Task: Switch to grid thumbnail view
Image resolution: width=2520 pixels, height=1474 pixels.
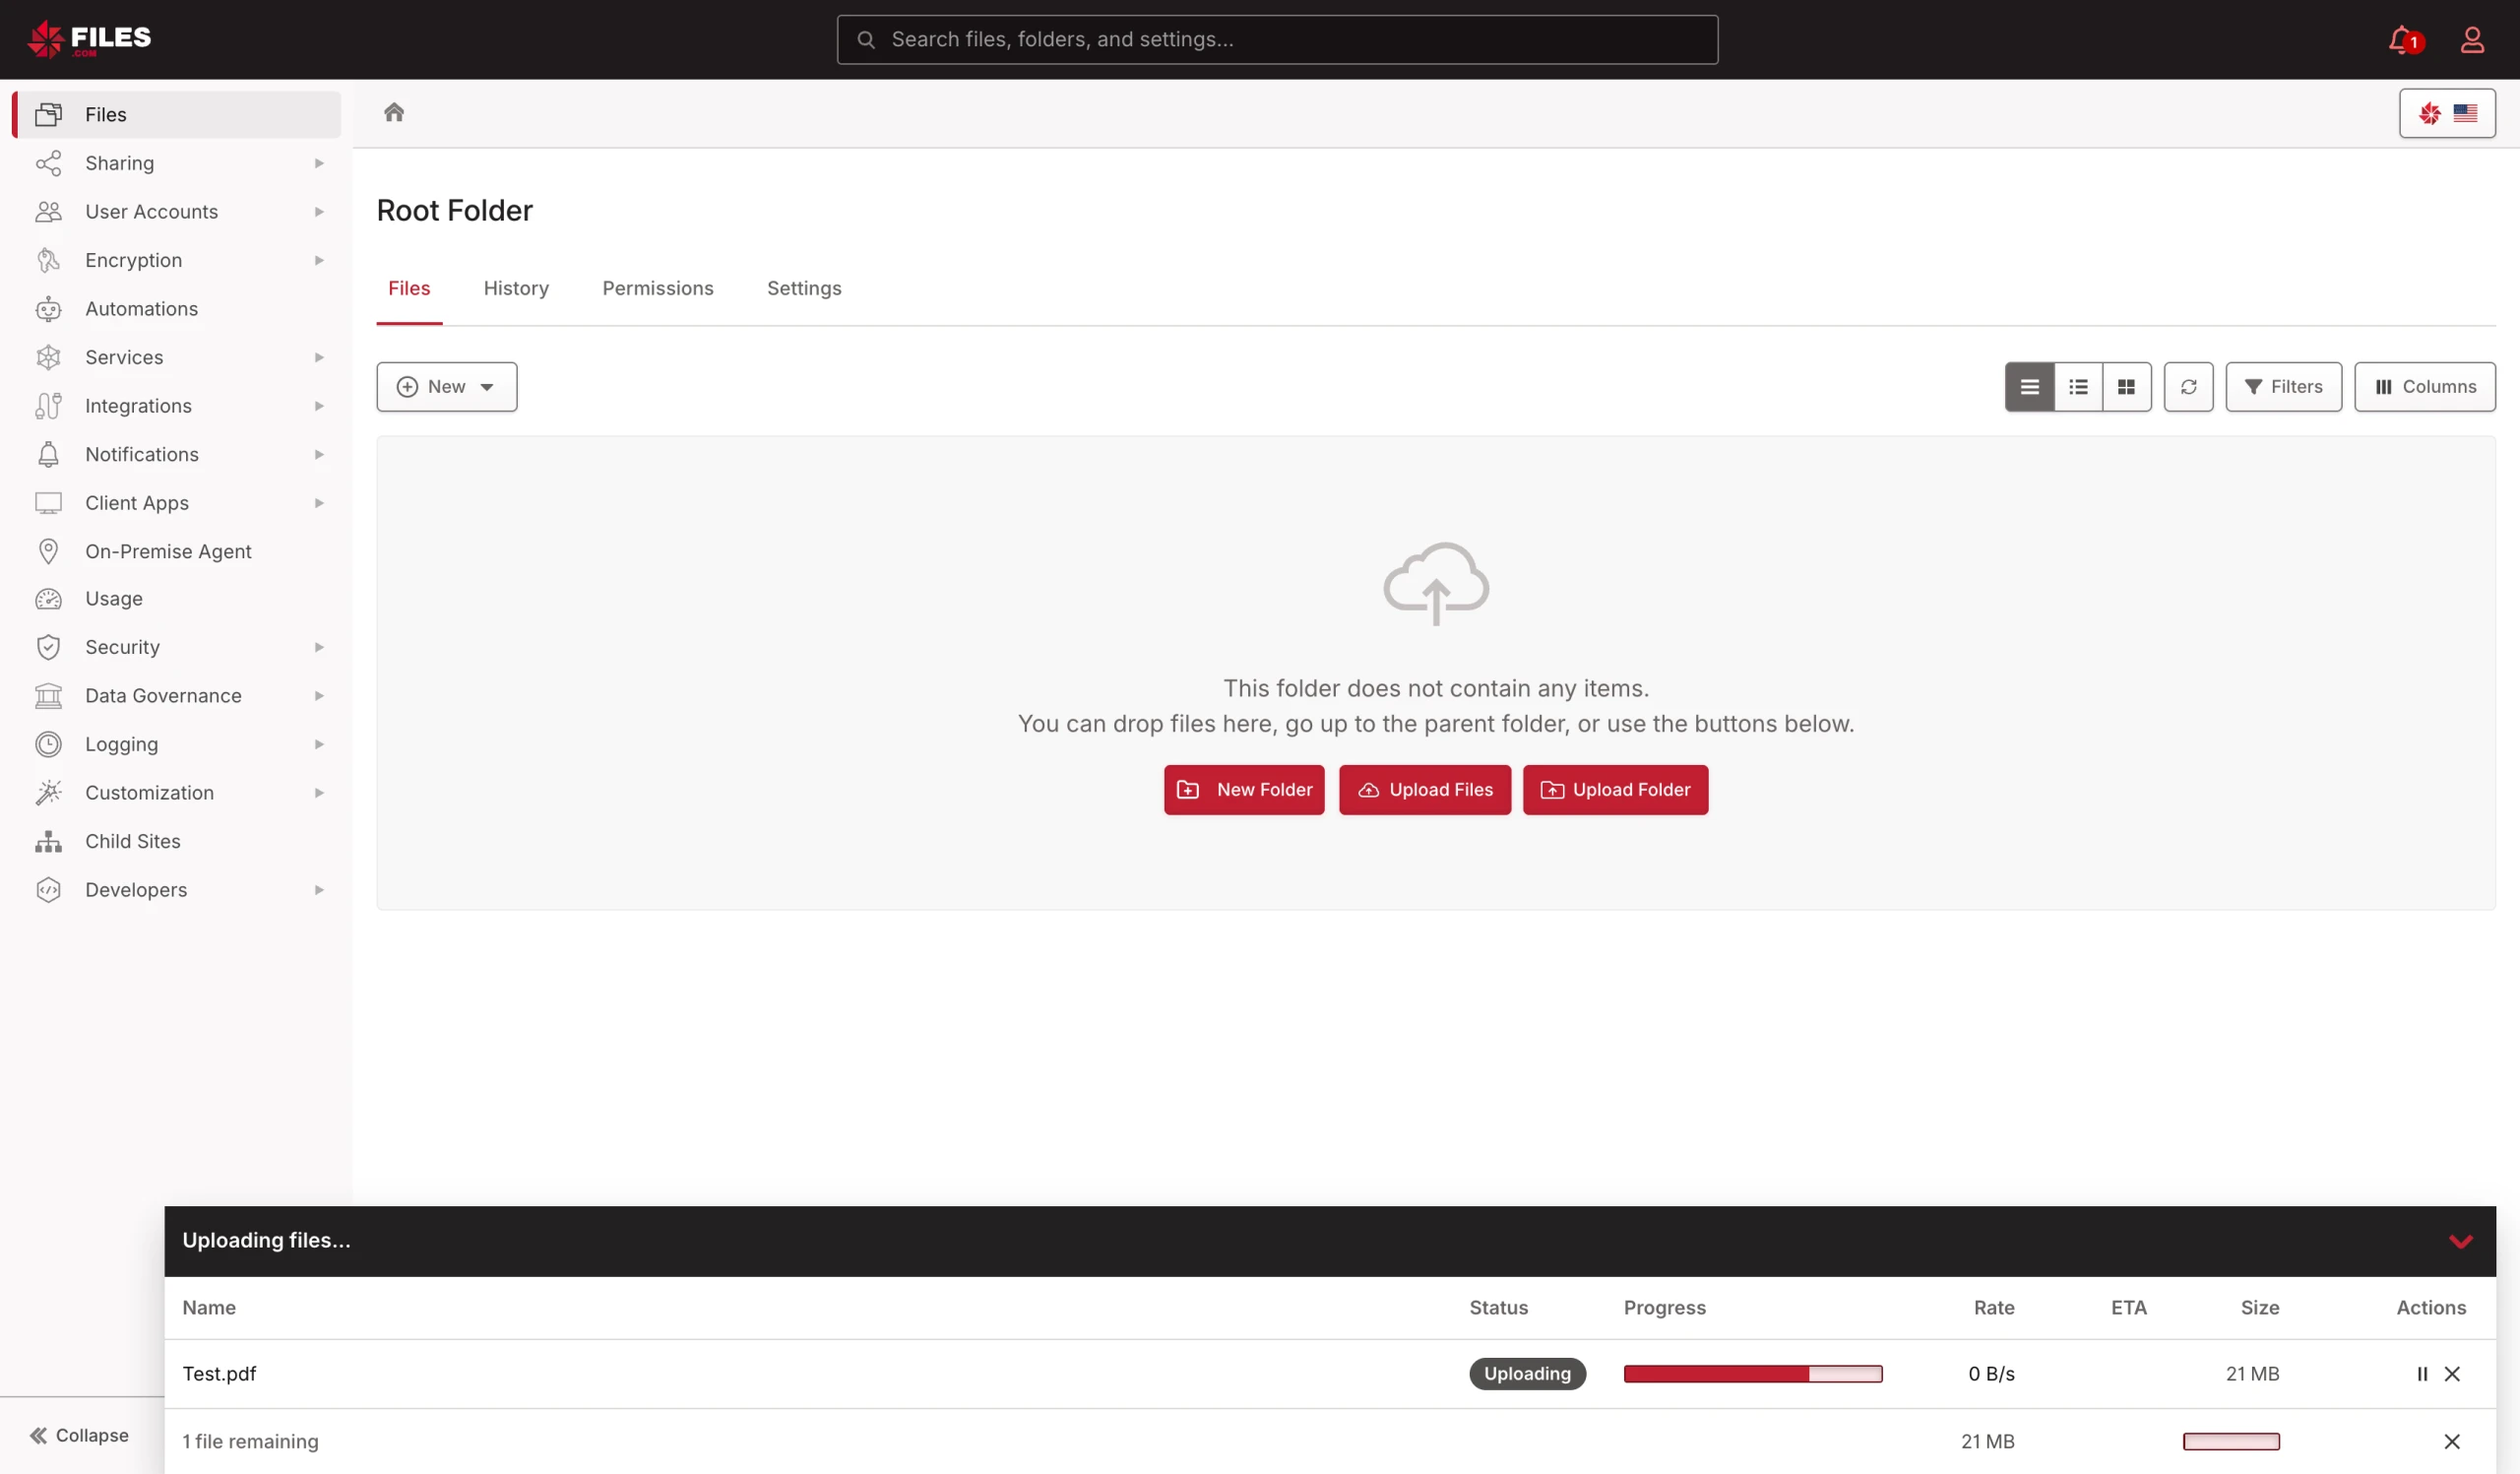Action: 2126,387
